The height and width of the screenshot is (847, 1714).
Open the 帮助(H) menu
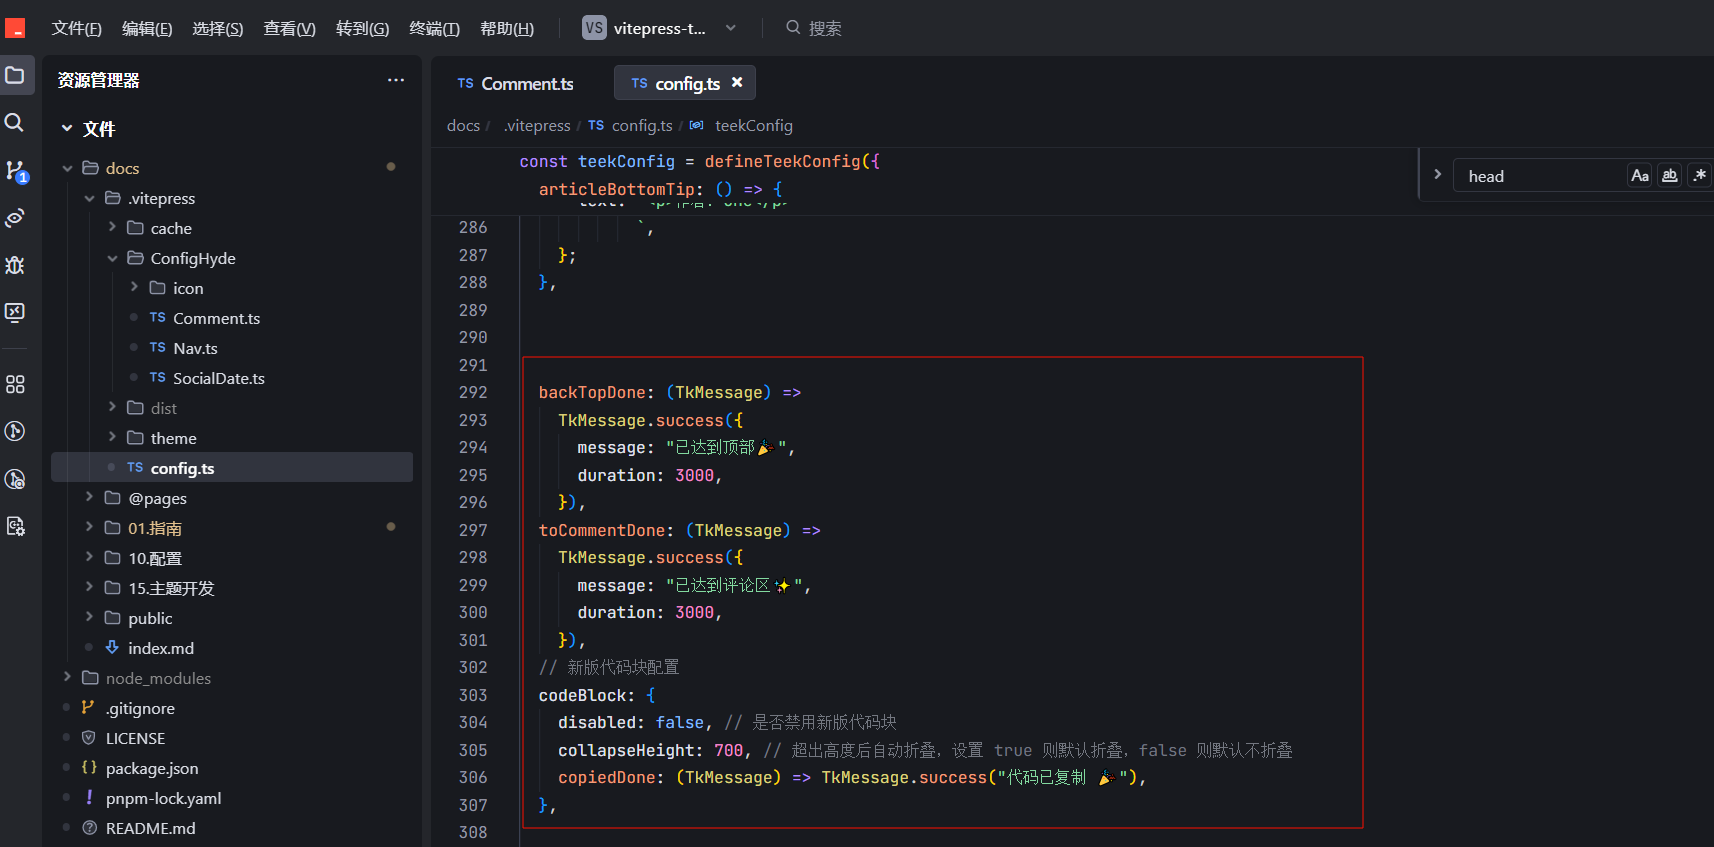pyautogui.click(x=507, y=28)
